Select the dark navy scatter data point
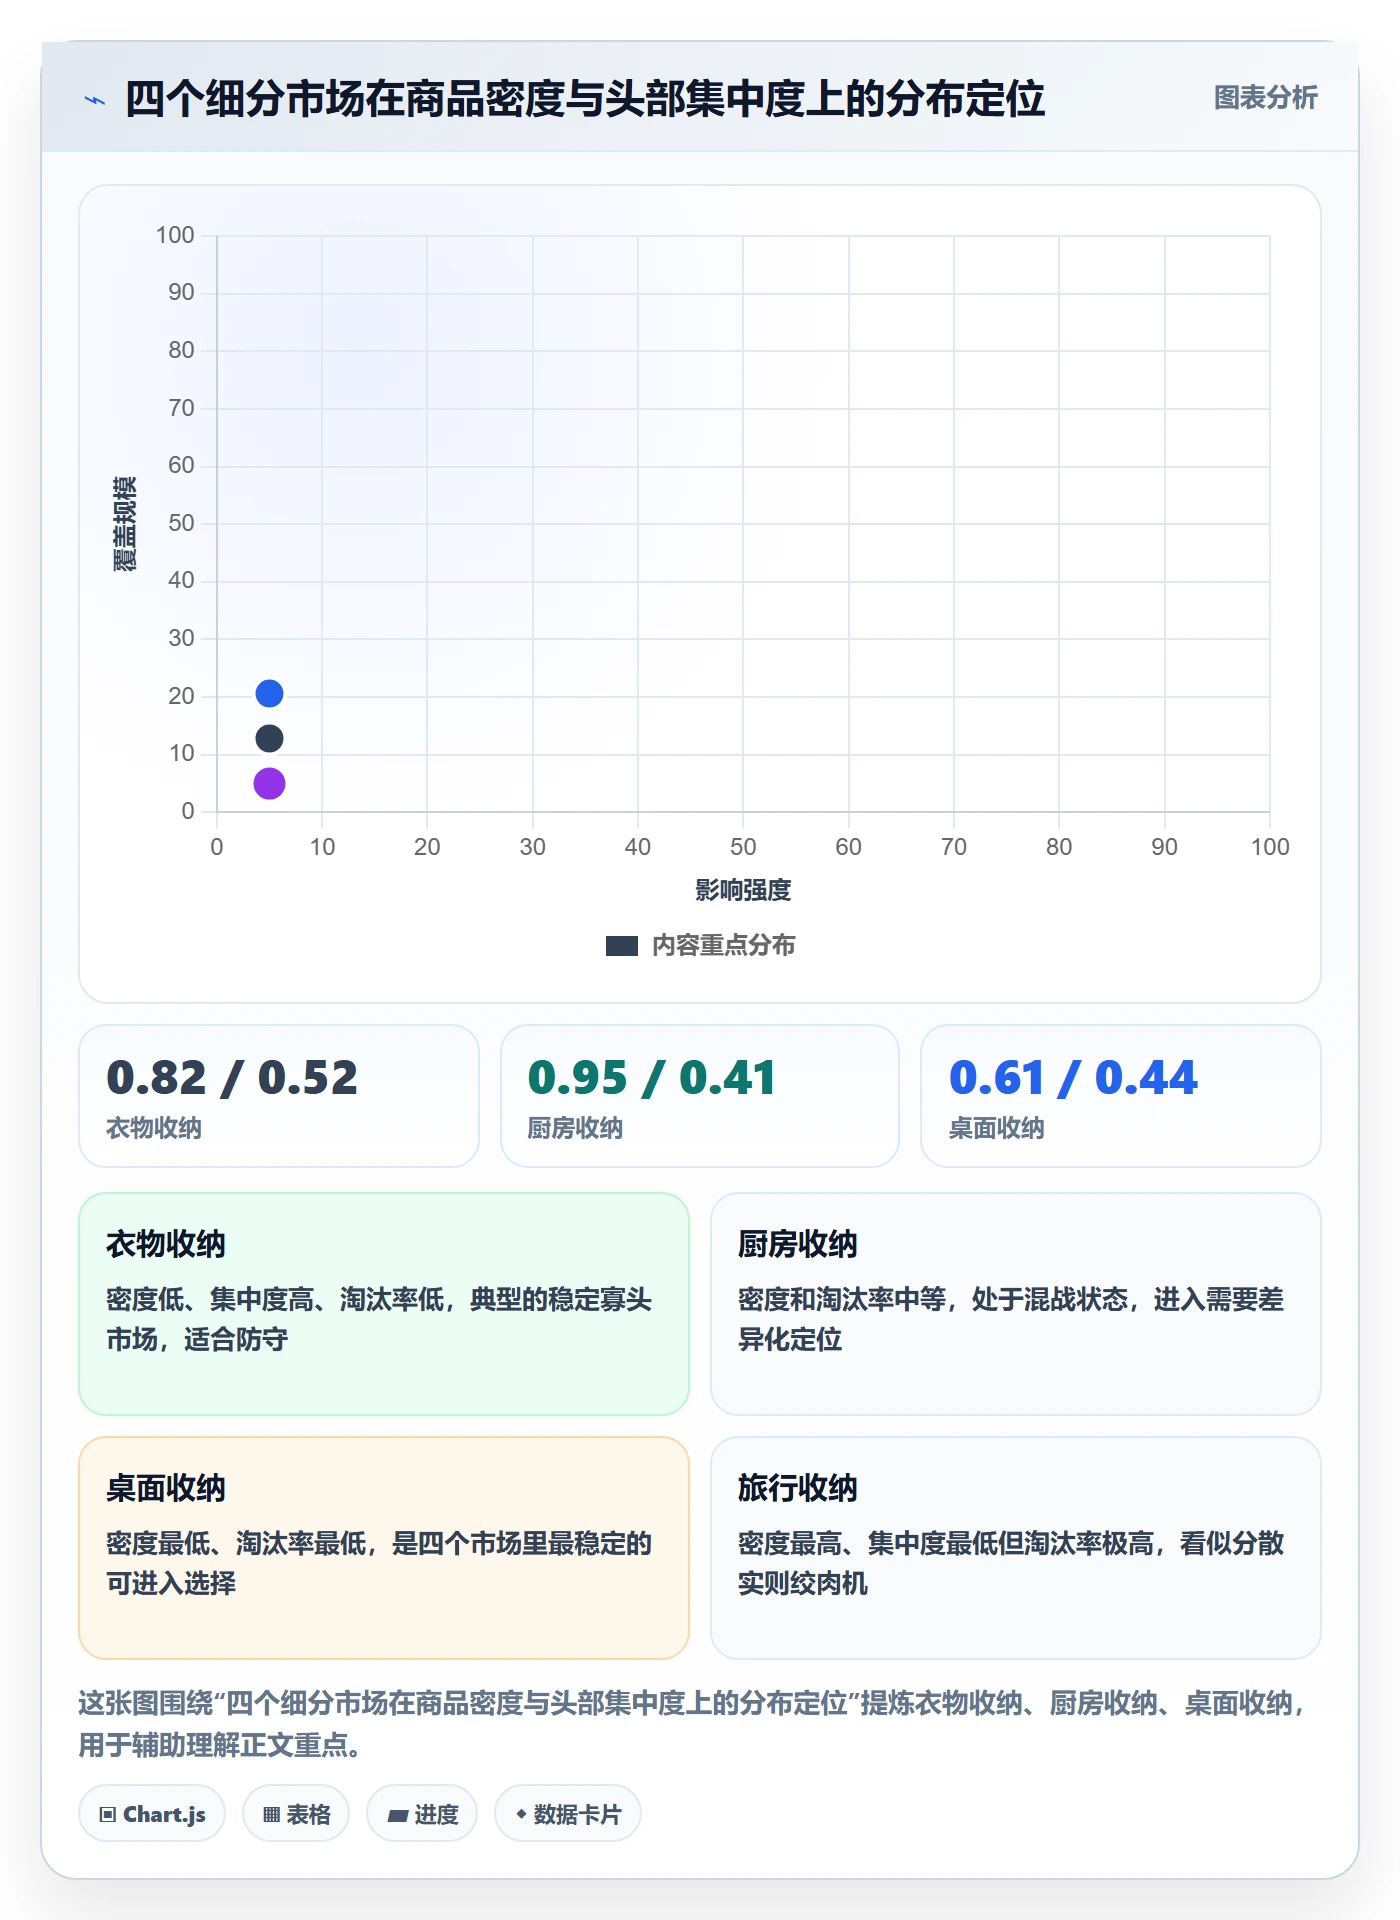The width and height of the screenshot is (1400, 1920). [x=269, y=738]
